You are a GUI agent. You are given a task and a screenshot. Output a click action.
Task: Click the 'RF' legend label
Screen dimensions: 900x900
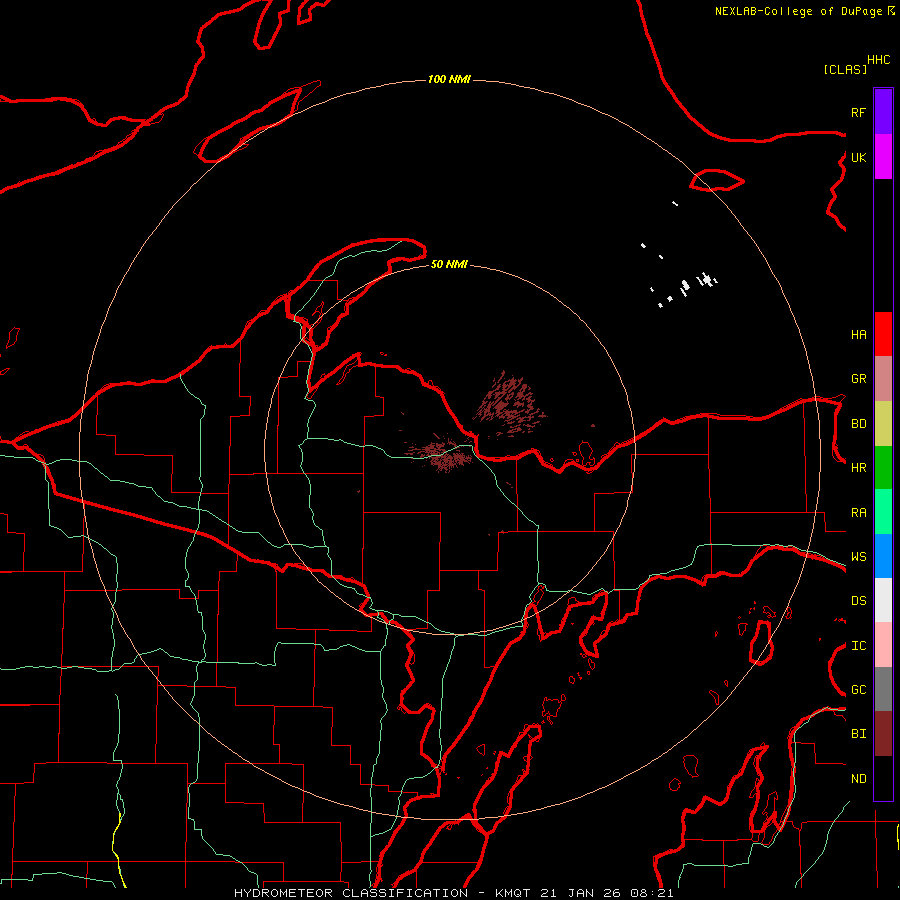[x=859, y=112]
